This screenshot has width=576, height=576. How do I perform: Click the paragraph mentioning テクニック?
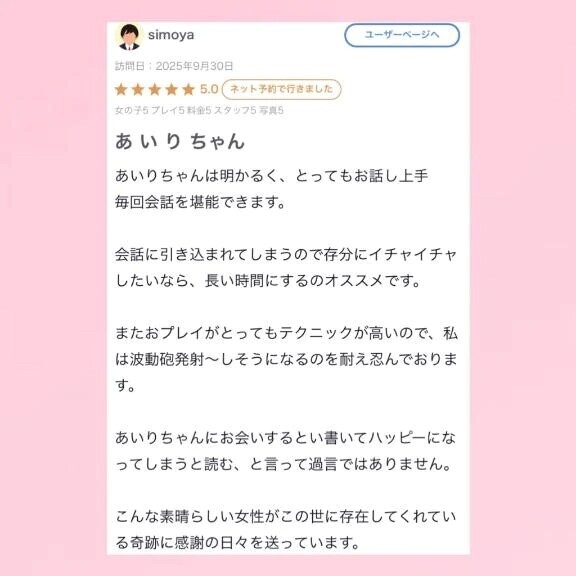click(x=286, y=359)
